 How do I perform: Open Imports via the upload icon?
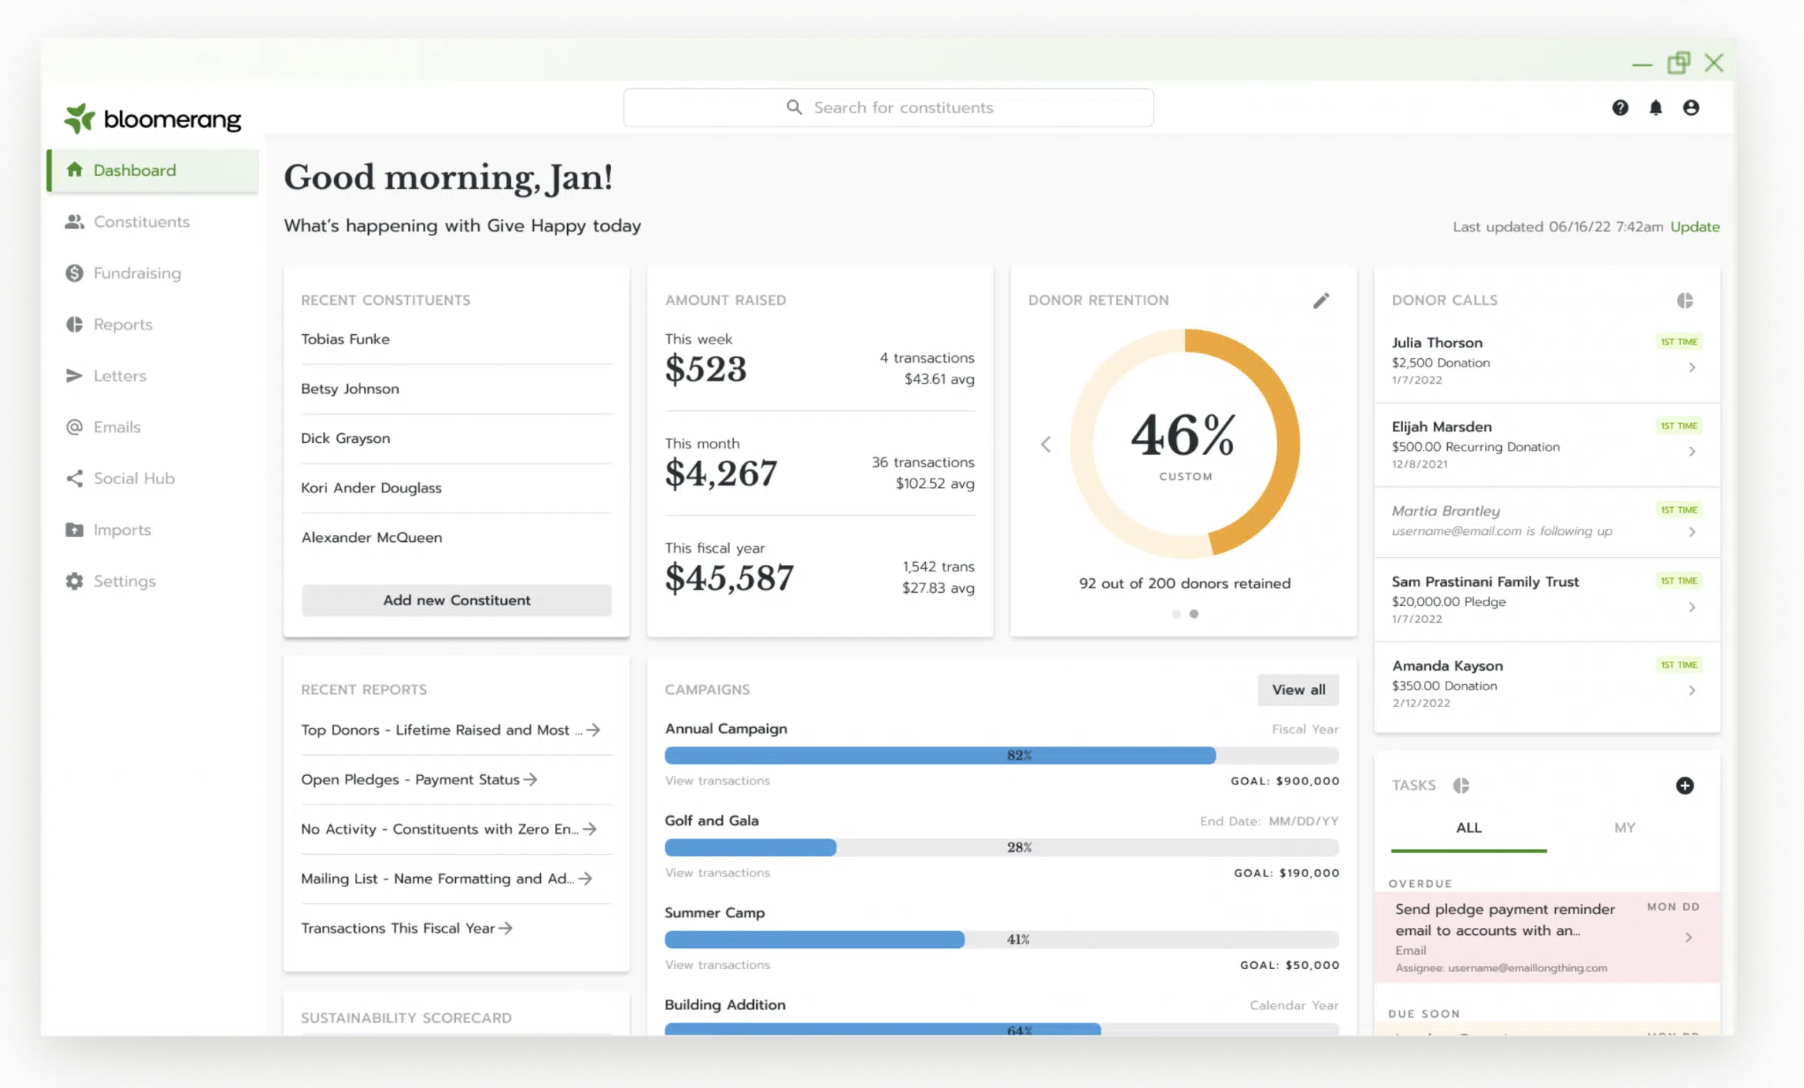pyautogui.click(x=74, y=529)
